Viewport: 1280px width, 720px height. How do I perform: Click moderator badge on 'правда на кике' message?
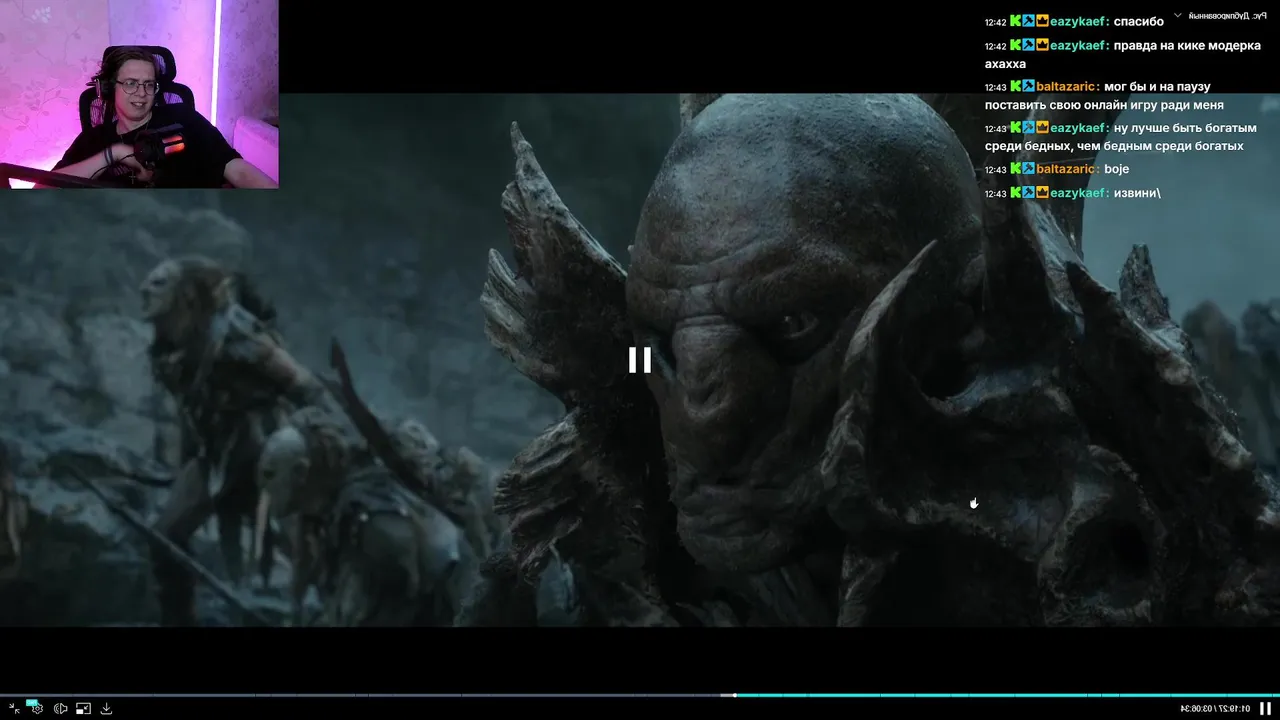coord(1029,46)
